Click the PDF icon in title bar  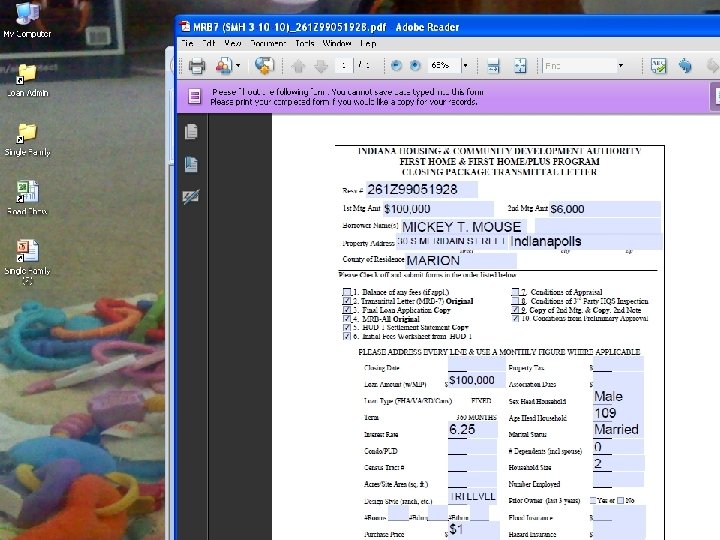click(185, 27)
